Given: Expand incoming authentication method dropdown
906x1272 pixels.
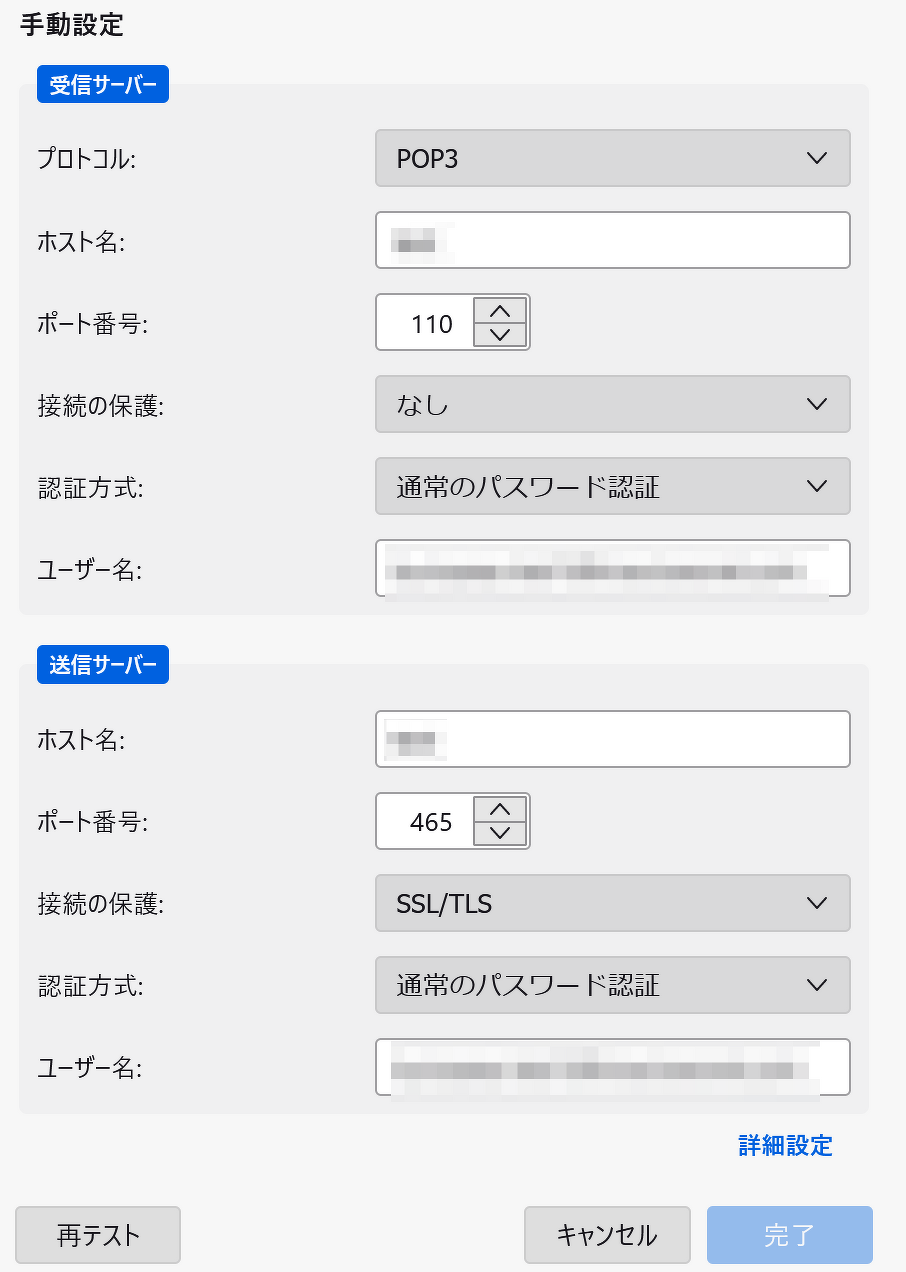Looking at the screenshot, I should pyautogui.click(x=612, y=486).
